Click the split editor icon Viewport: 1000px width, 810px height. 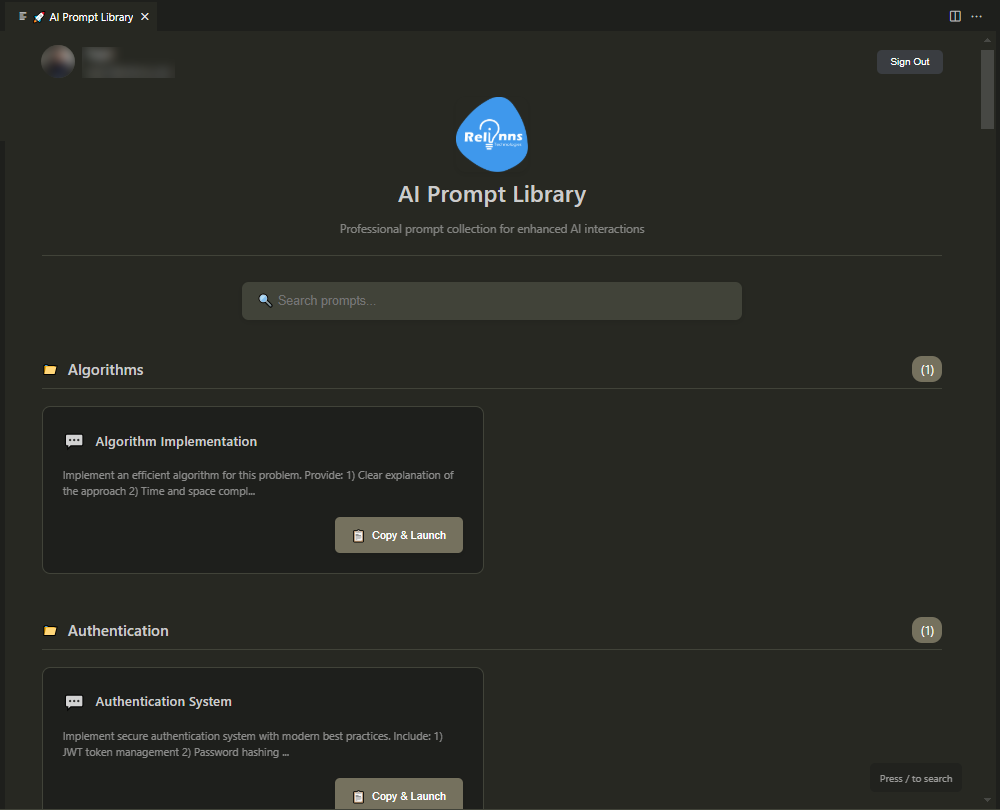(955, 17)
